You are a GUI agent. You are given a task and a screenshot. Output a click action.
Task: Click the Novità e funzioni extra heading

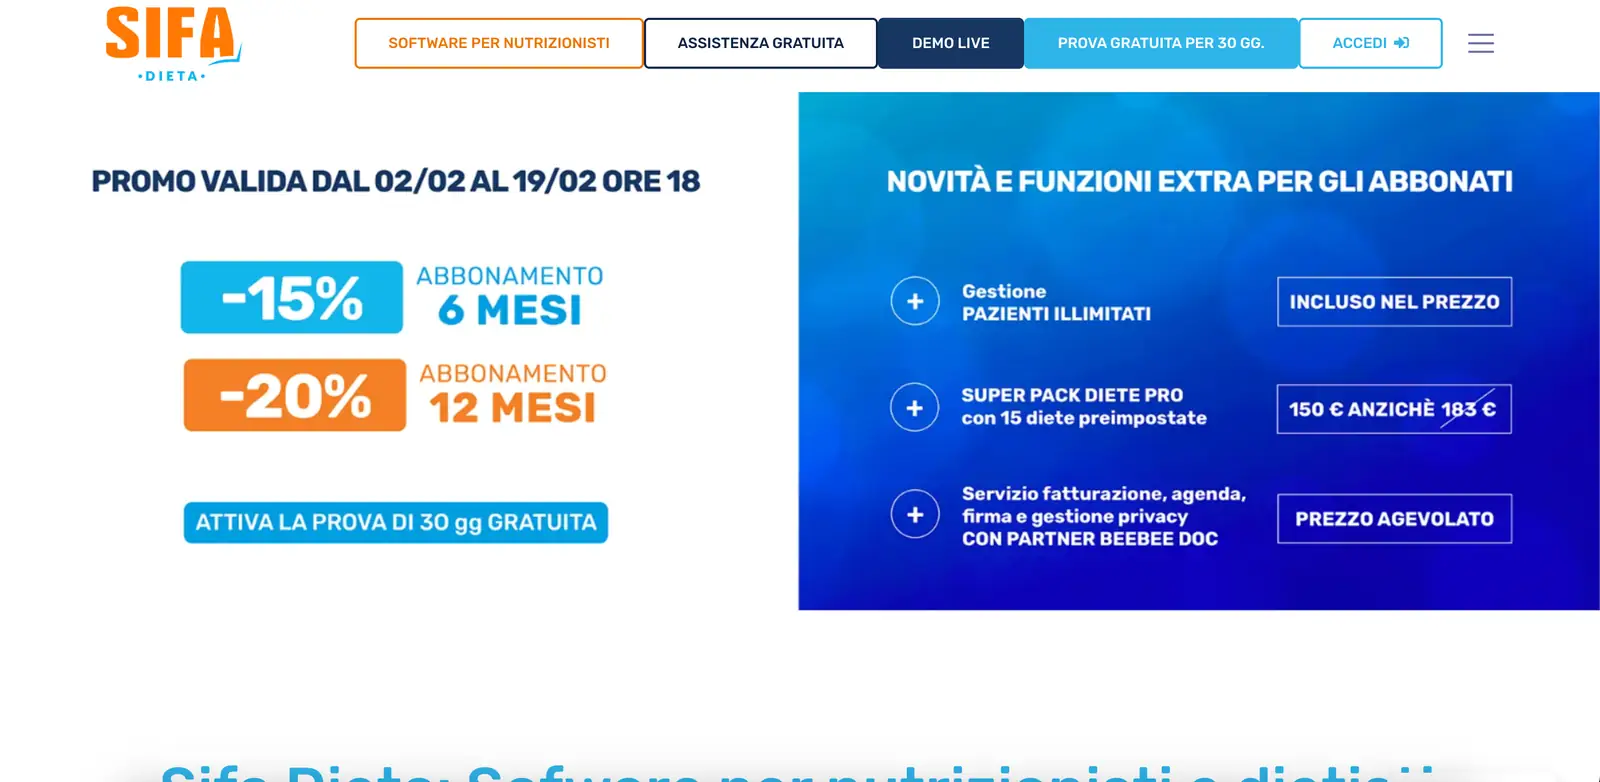pos(1199,181)
